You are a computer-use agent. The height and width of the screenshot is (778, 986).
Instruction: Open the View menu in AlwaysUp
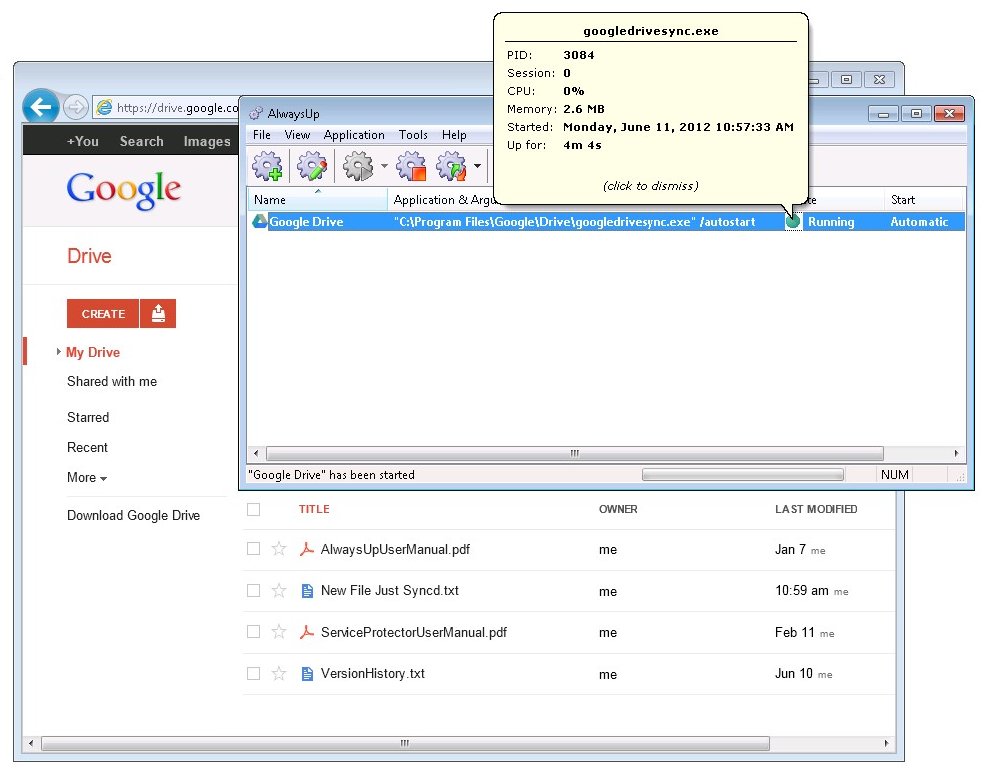coord(297,135)
